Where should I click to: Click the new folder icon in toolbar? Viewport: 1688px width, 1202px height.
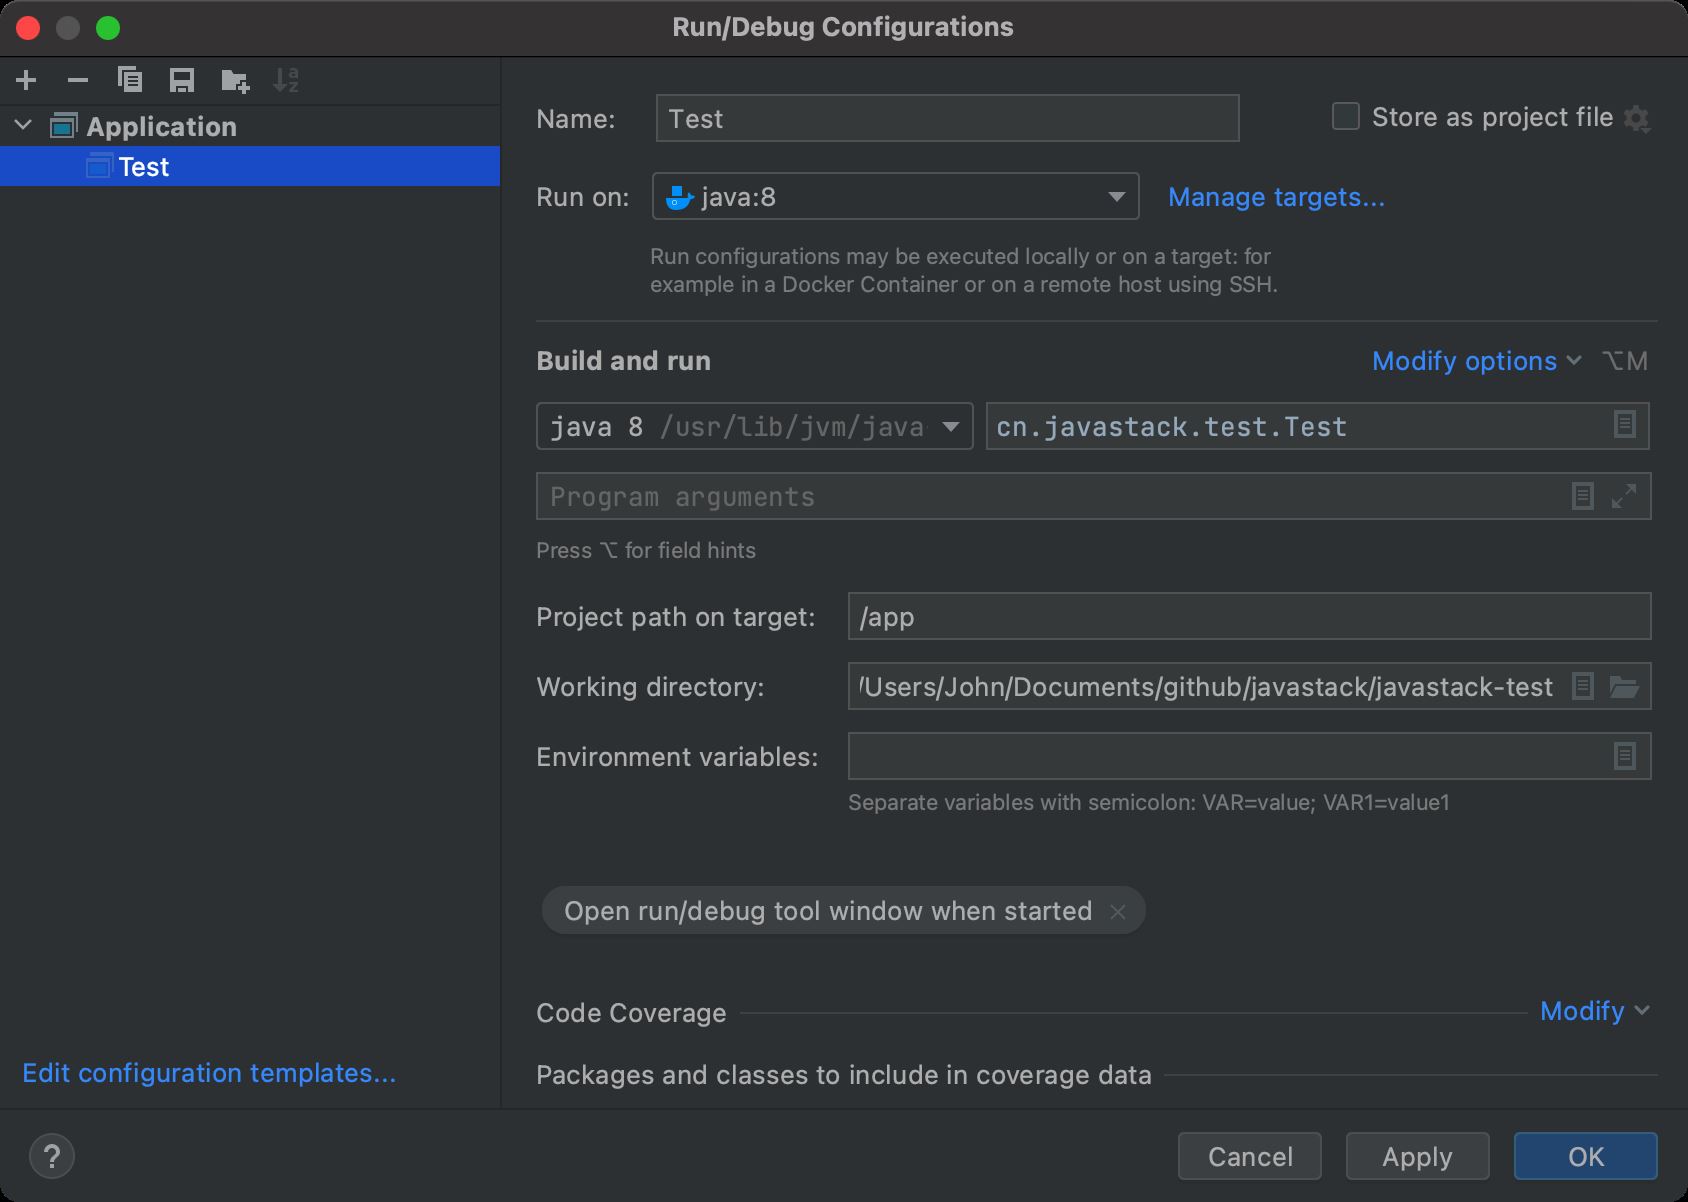click(235, 80)
